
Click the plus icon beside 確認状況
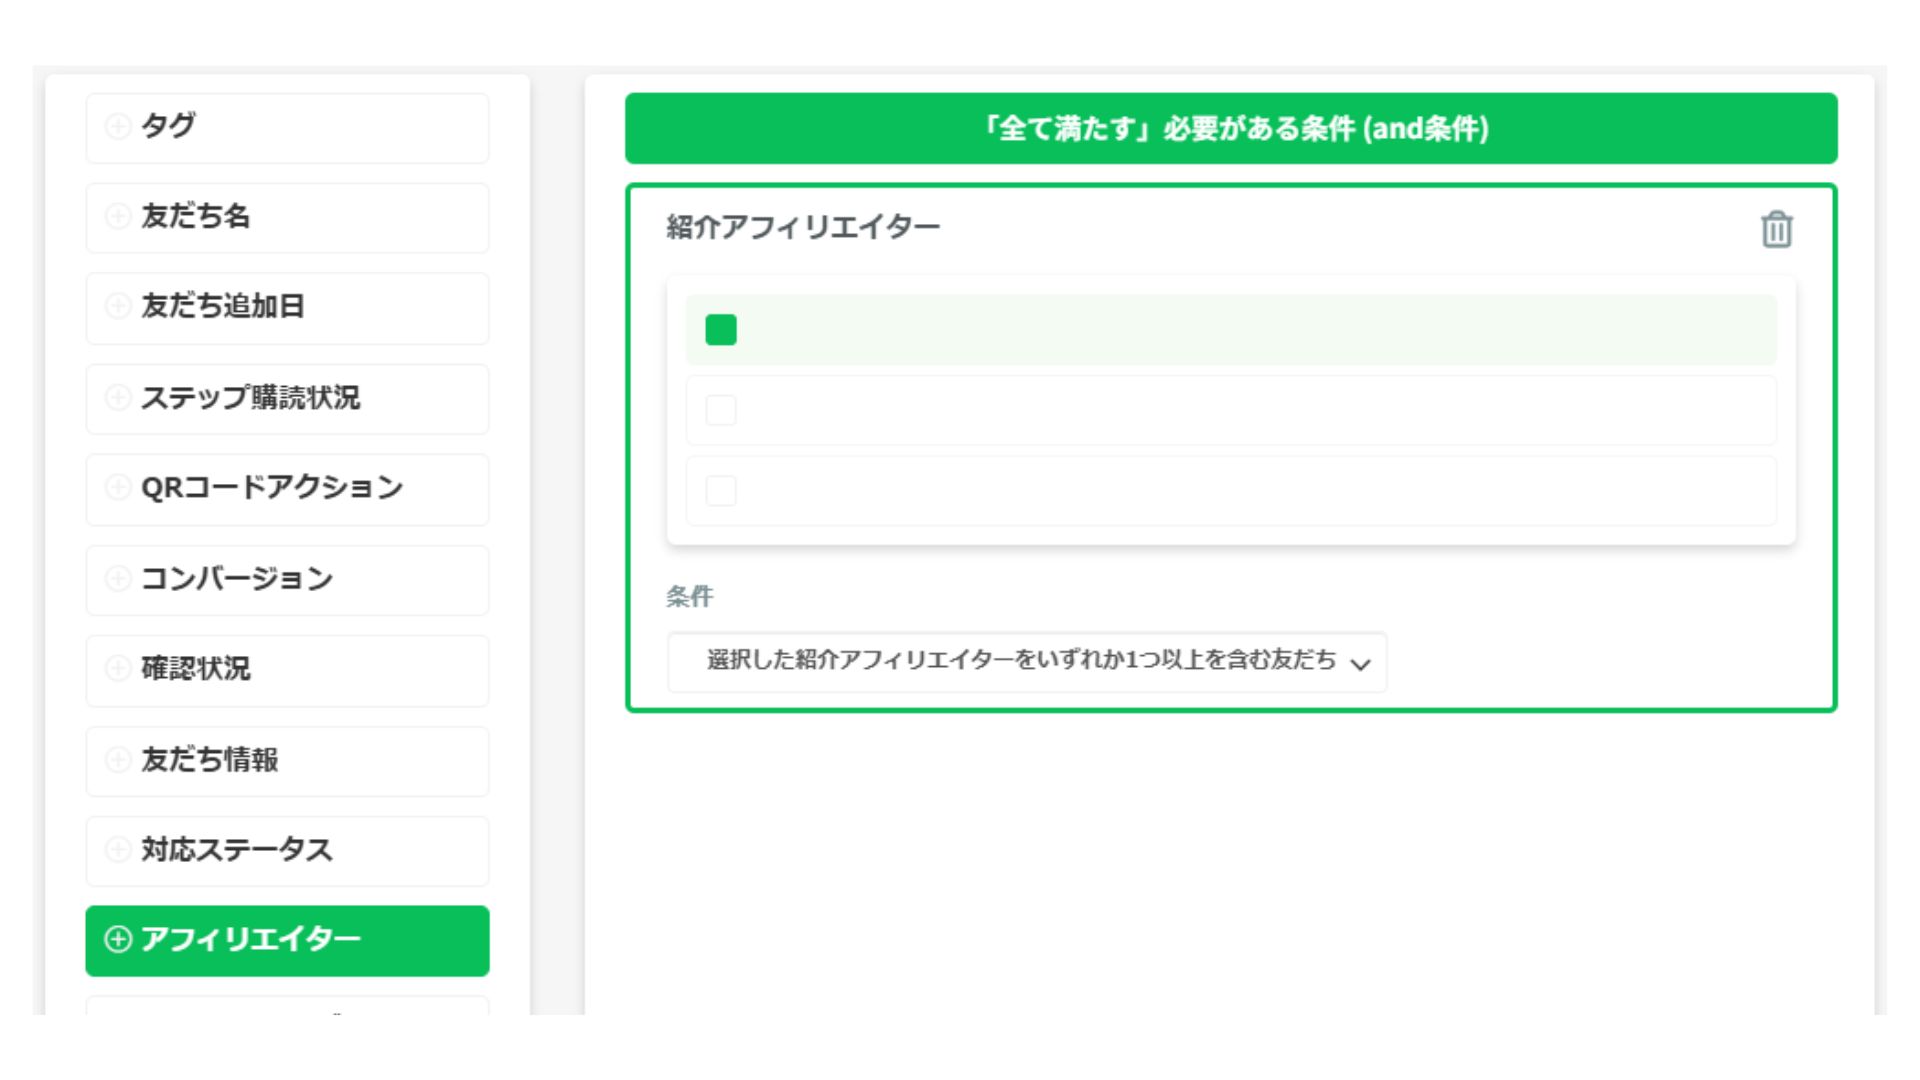click(x=118, y=668)
